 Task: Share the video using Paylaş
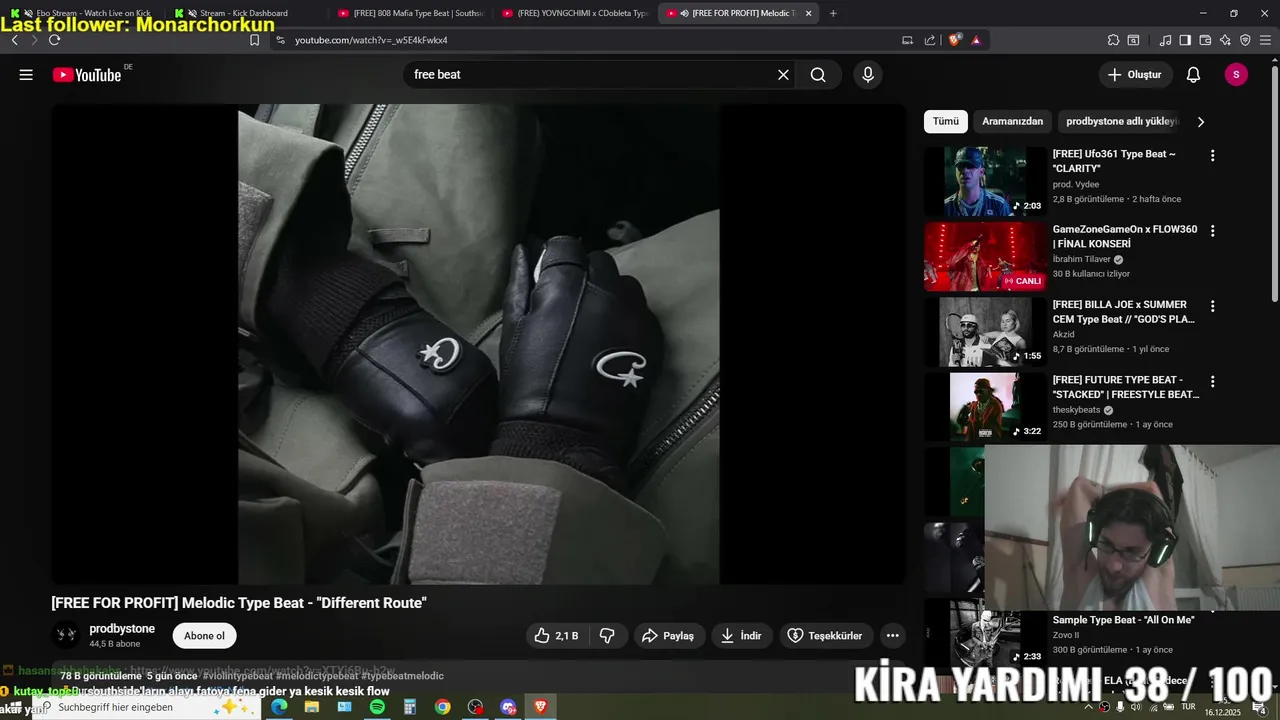[x=669, y=636]
